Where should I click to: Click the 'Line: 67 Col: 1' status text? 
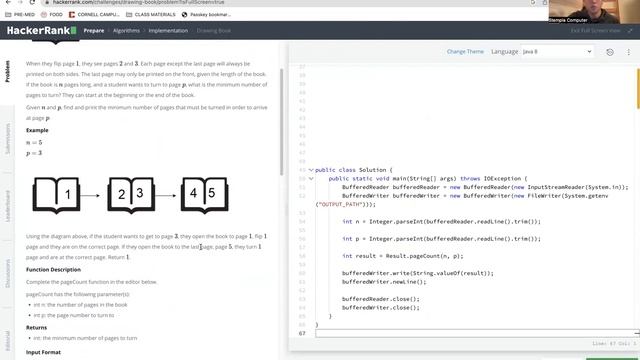click(x=614, y=344)
